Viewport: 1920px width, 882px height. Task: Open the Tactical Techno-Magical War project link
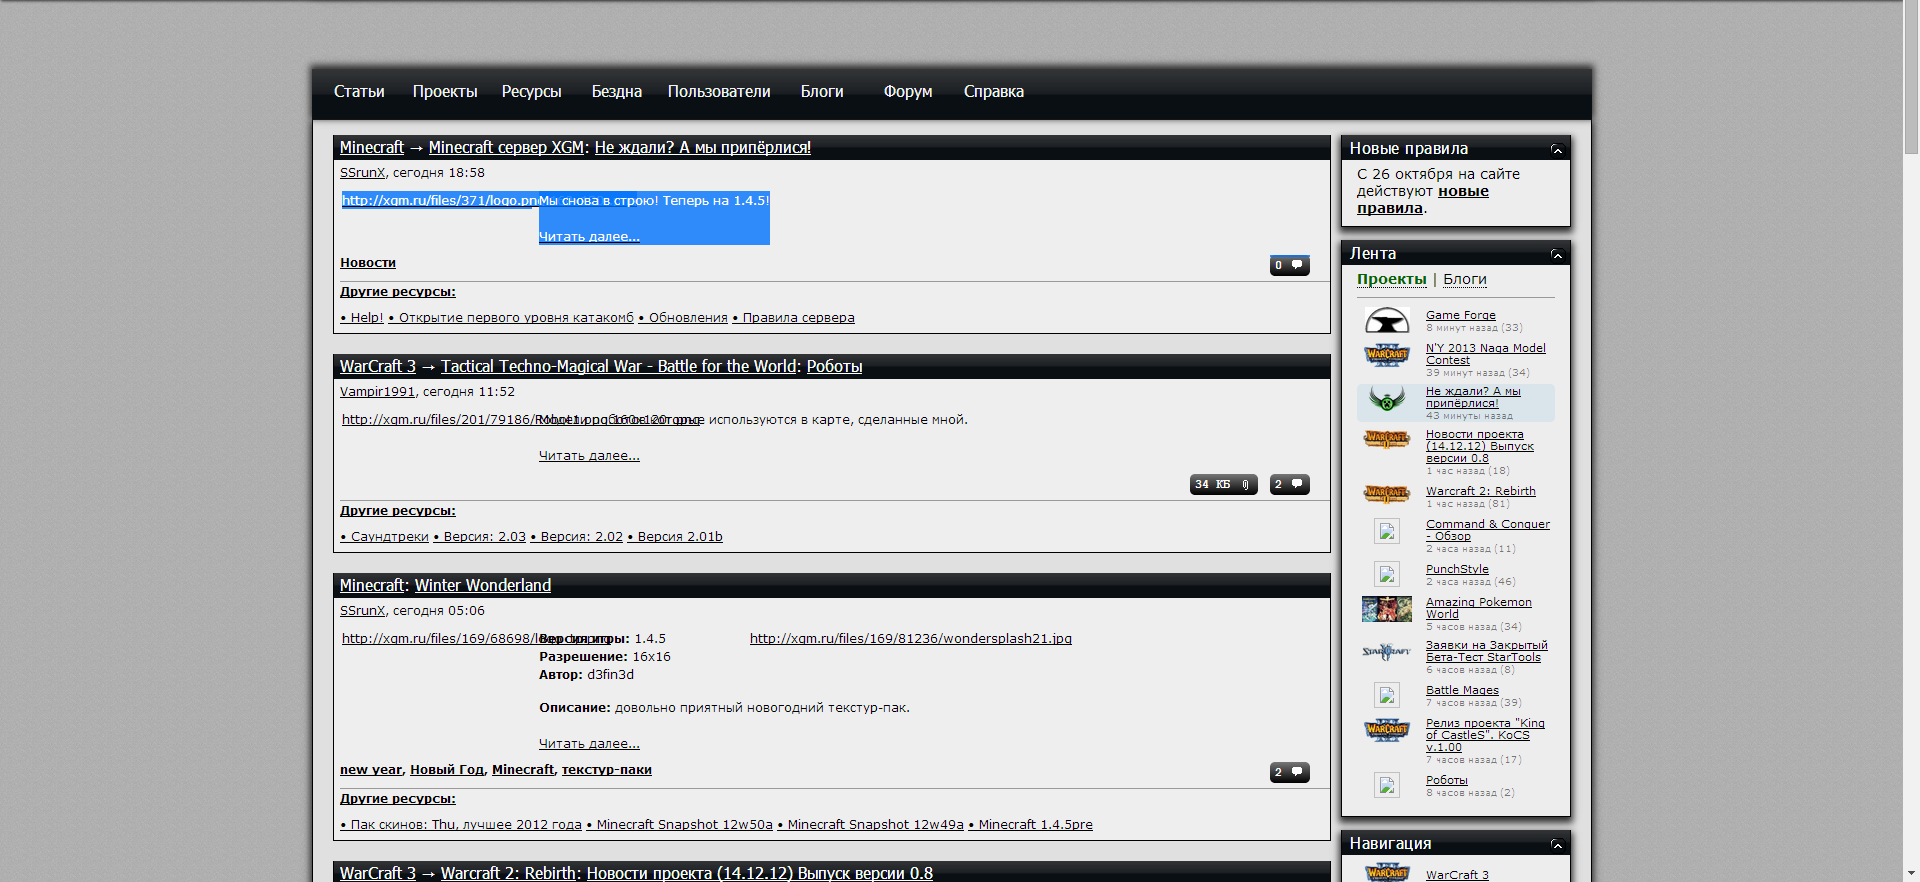tap(619, 366)
